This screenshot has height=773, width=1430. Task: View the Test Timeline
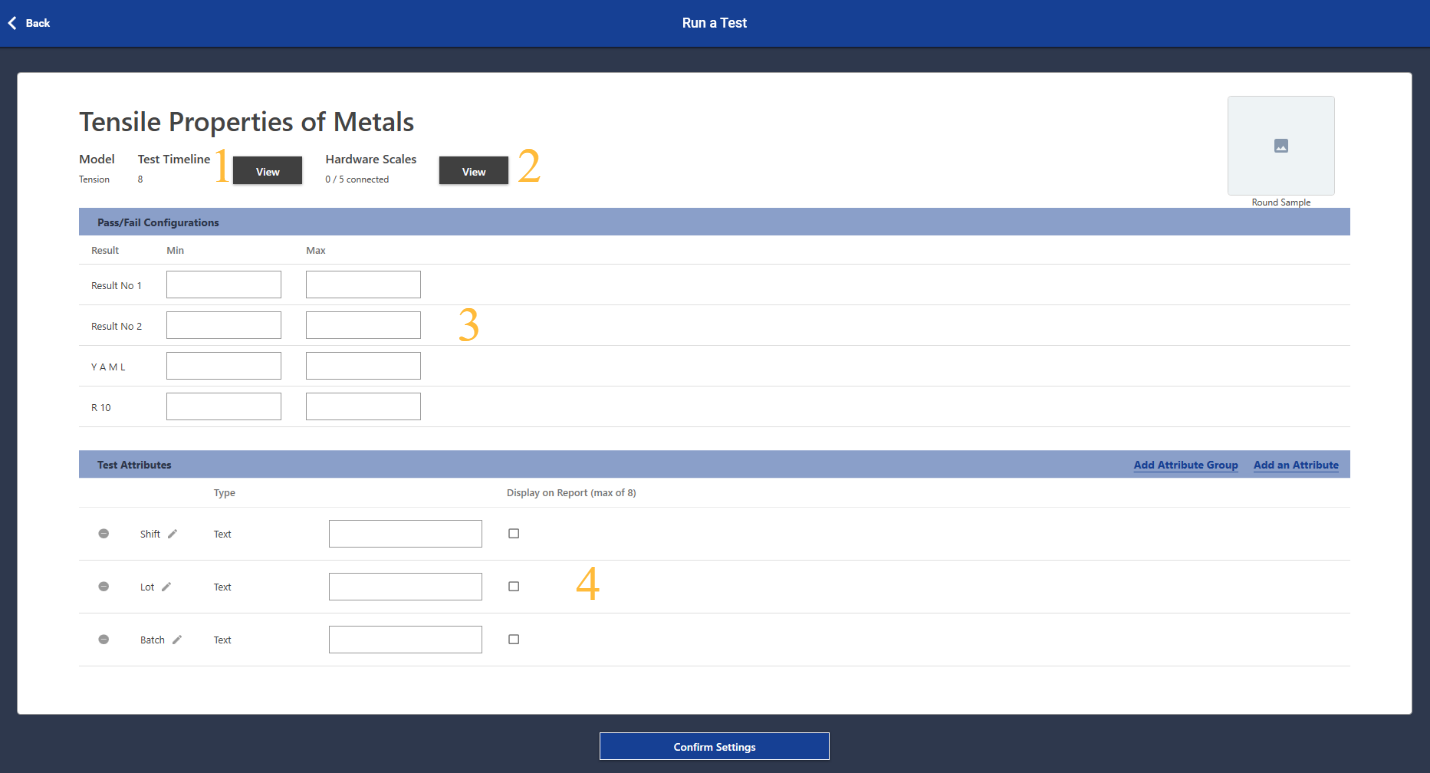tap(267, 172)
